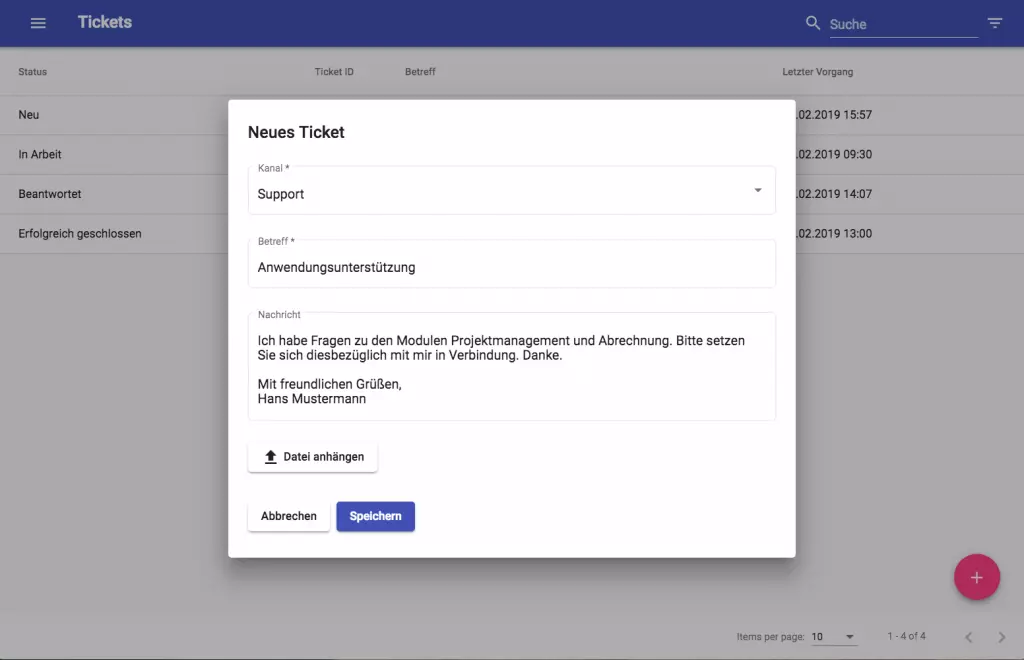Click the upload icon in Datei anhängen

270,457
